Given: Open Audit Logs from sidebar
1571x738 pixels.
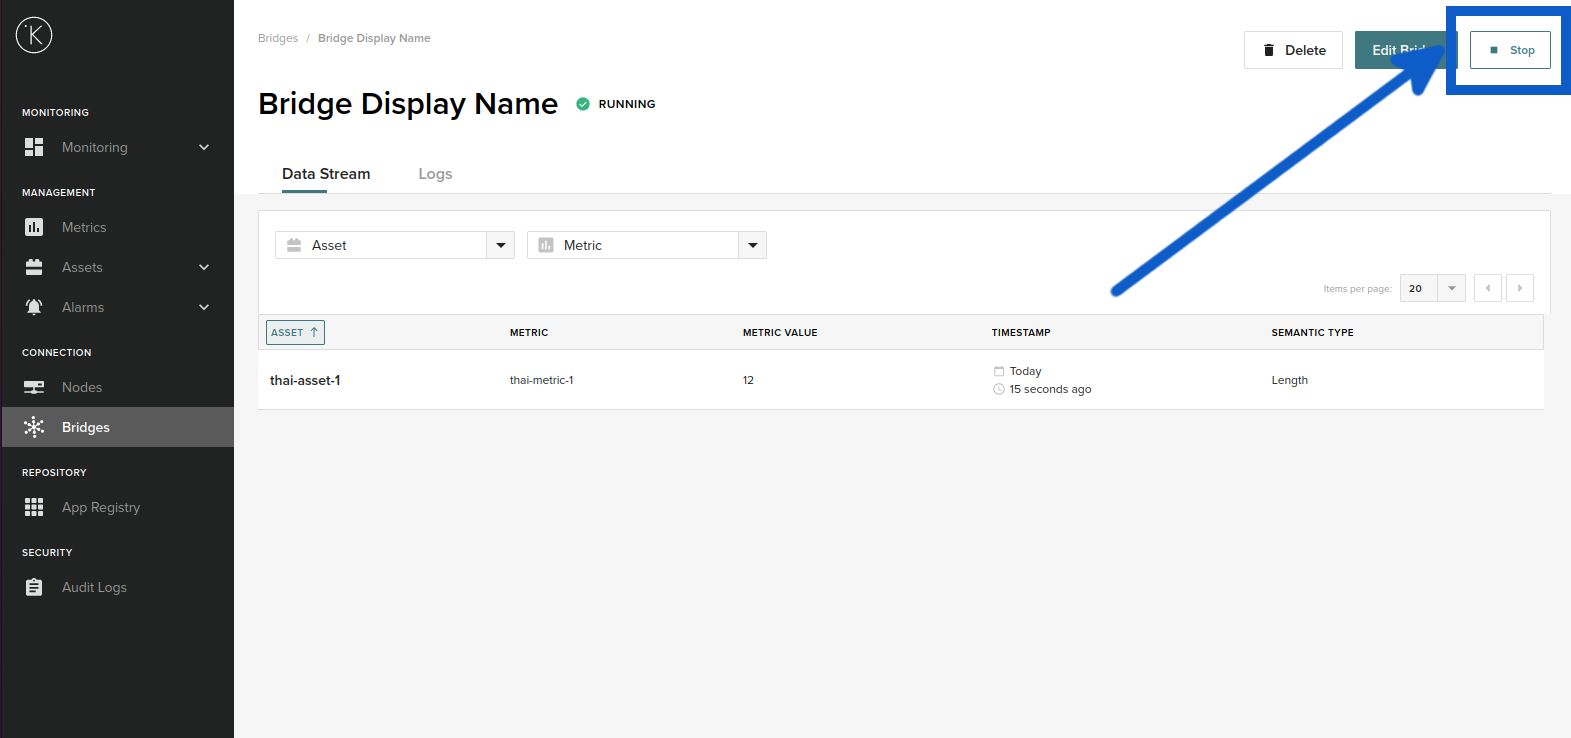Looking at the screenshot, I should coord(94,587).
